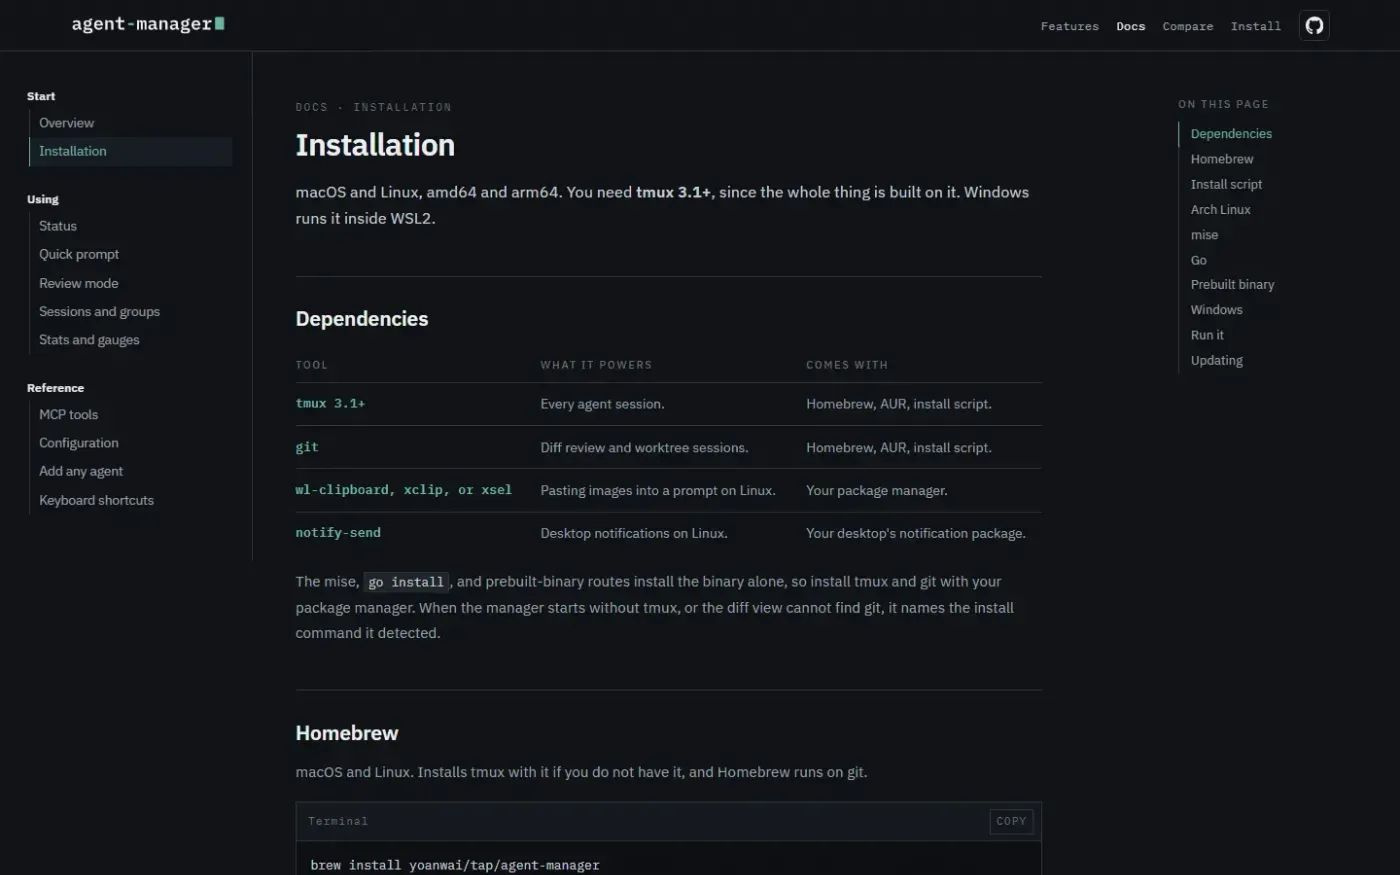Open the Install nav item
Screen dimensions: 1400x875
pyautogui.click(x=1255, y=26)
